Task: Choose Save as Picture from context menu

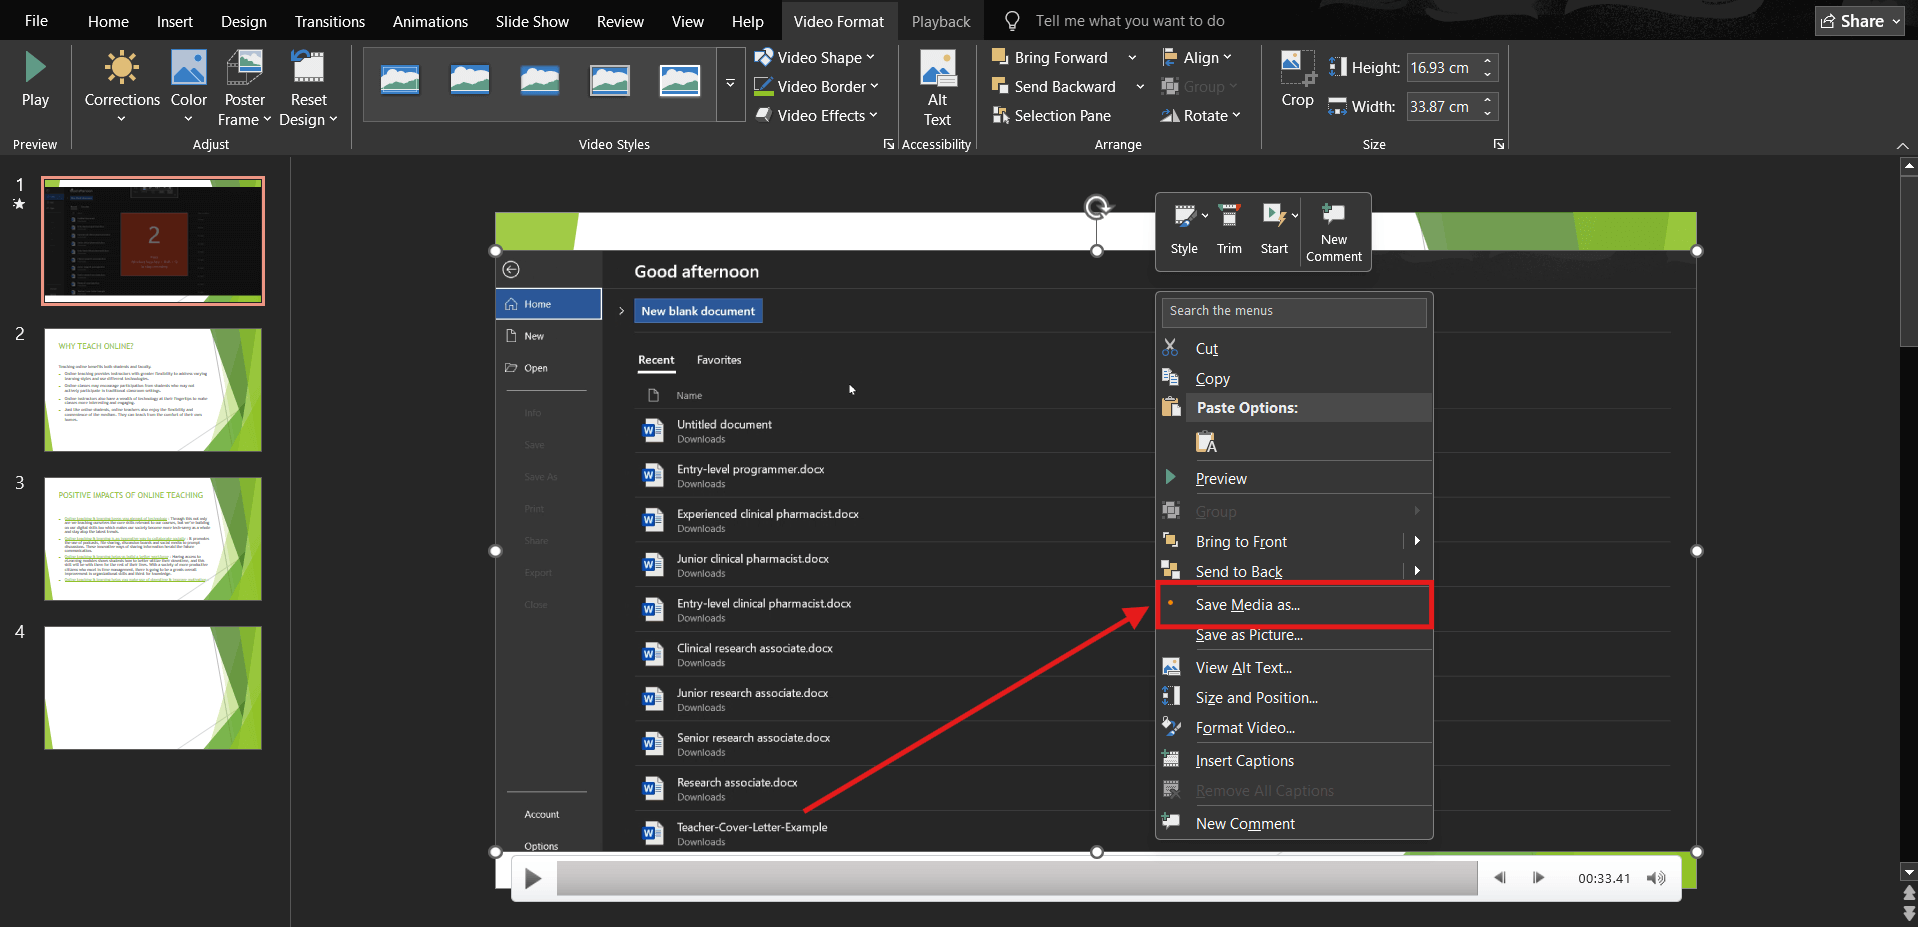Action: coord(1249,635)
